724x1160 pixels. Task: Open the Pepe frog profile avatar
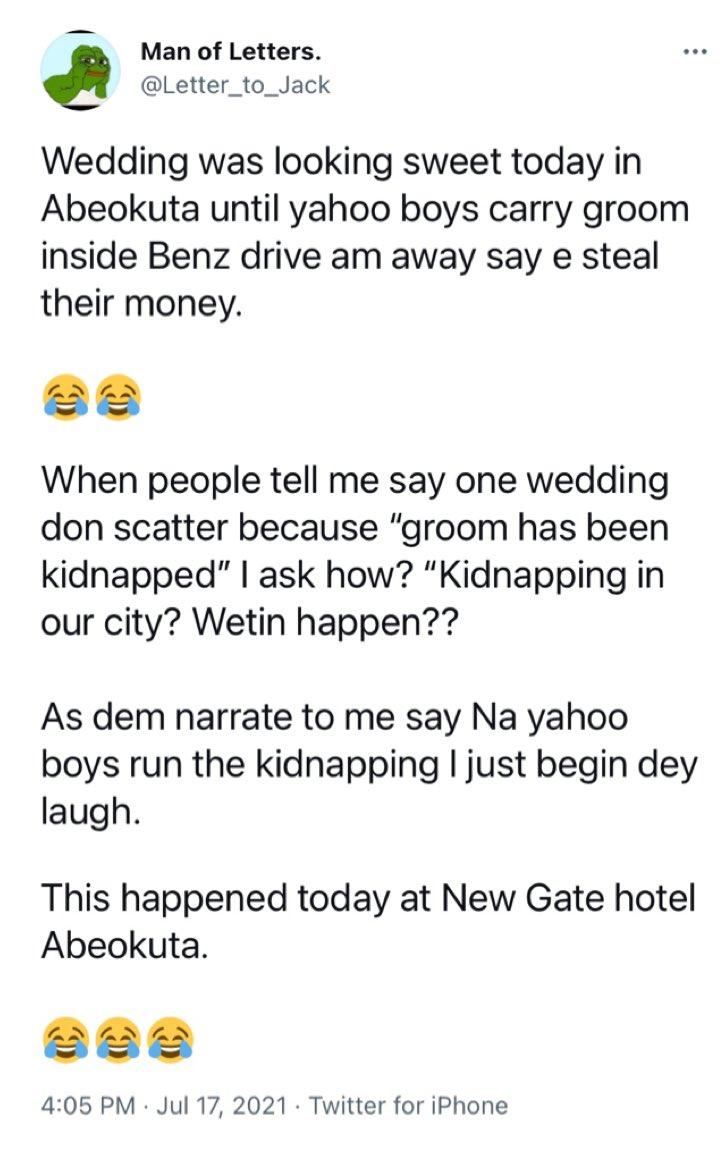pyautogui.click(x=80, y=71)
